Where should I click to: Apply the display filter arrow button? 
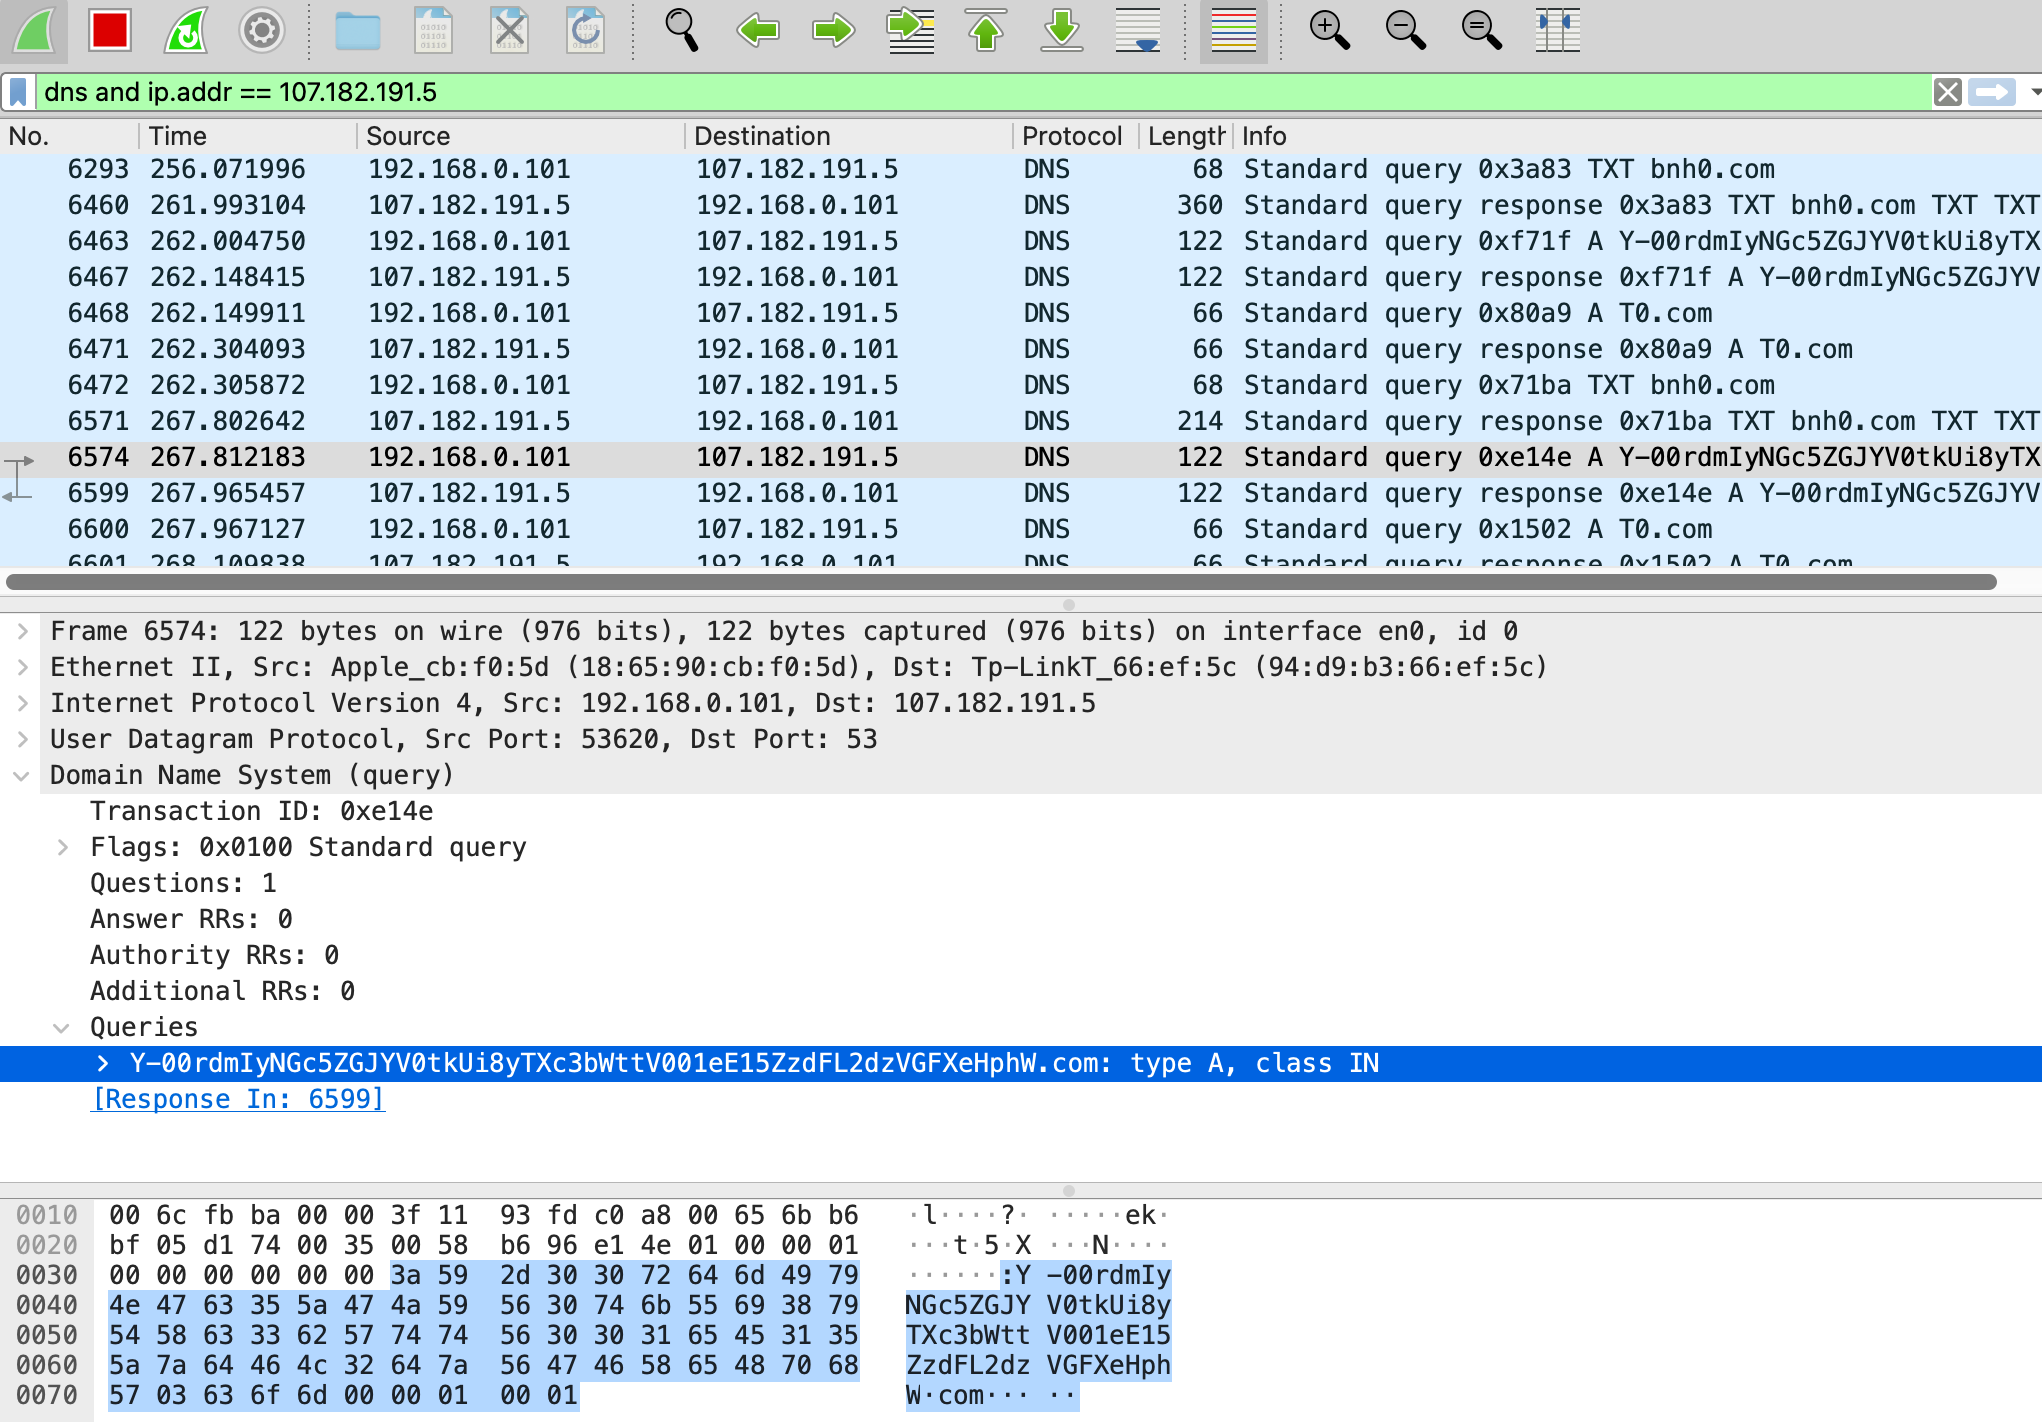[x=1992, y=92]
